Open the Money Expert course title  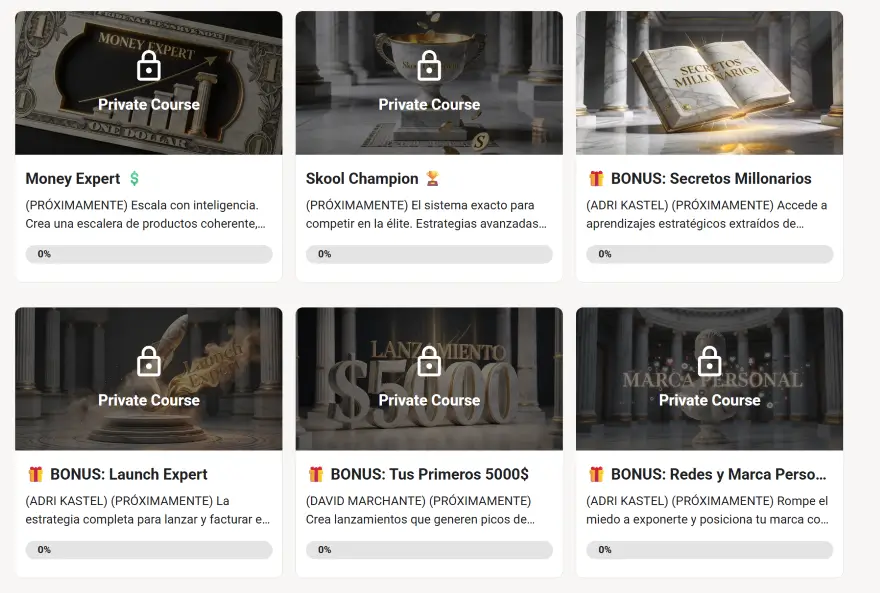pos(72,179)
